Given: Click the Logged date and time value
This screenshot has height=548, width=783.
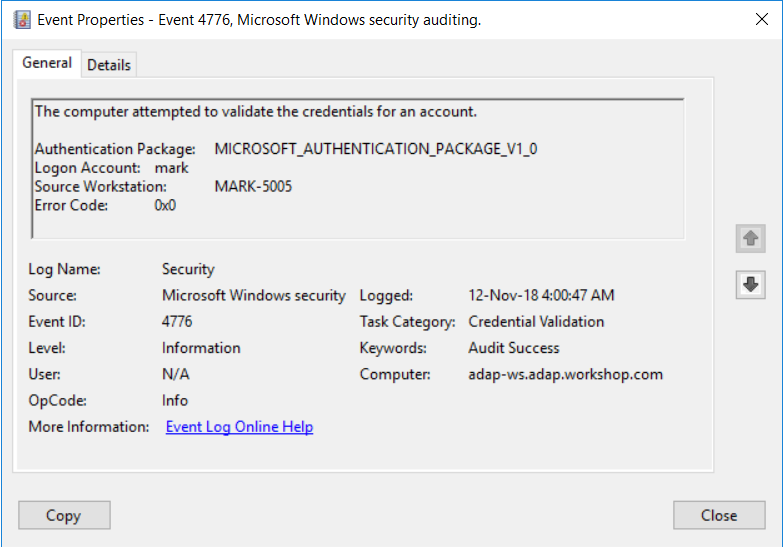Looking at the screenshot, I should pyautogui.click(x=541, y=295).
